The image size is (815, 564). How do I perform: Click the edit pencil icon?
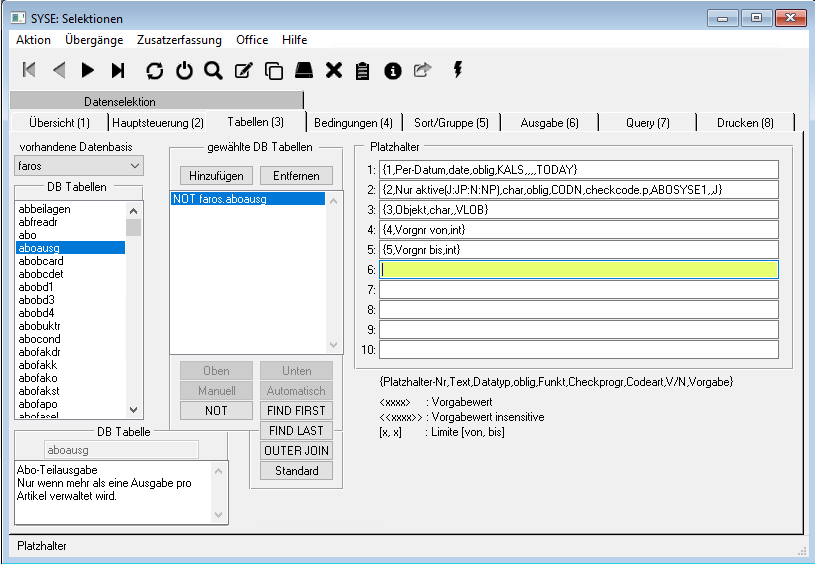[243, 70]
